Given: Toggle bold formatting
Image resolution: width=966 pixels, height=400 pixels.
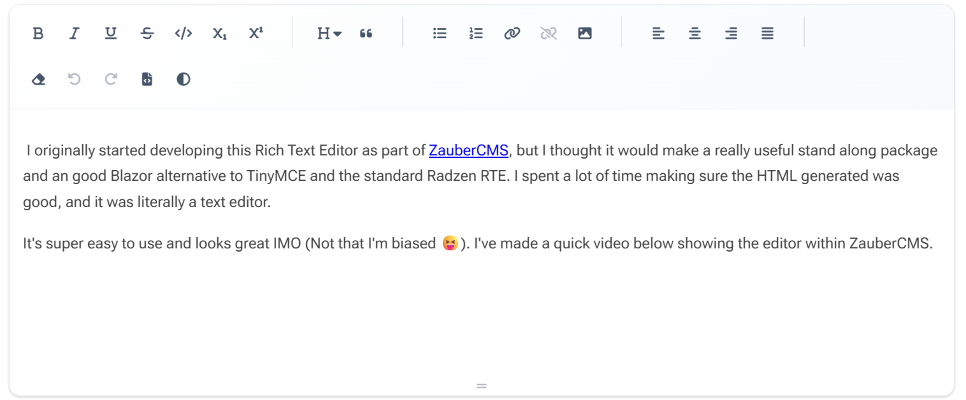Looking at the screenshot, I should [x=38, y=33].
